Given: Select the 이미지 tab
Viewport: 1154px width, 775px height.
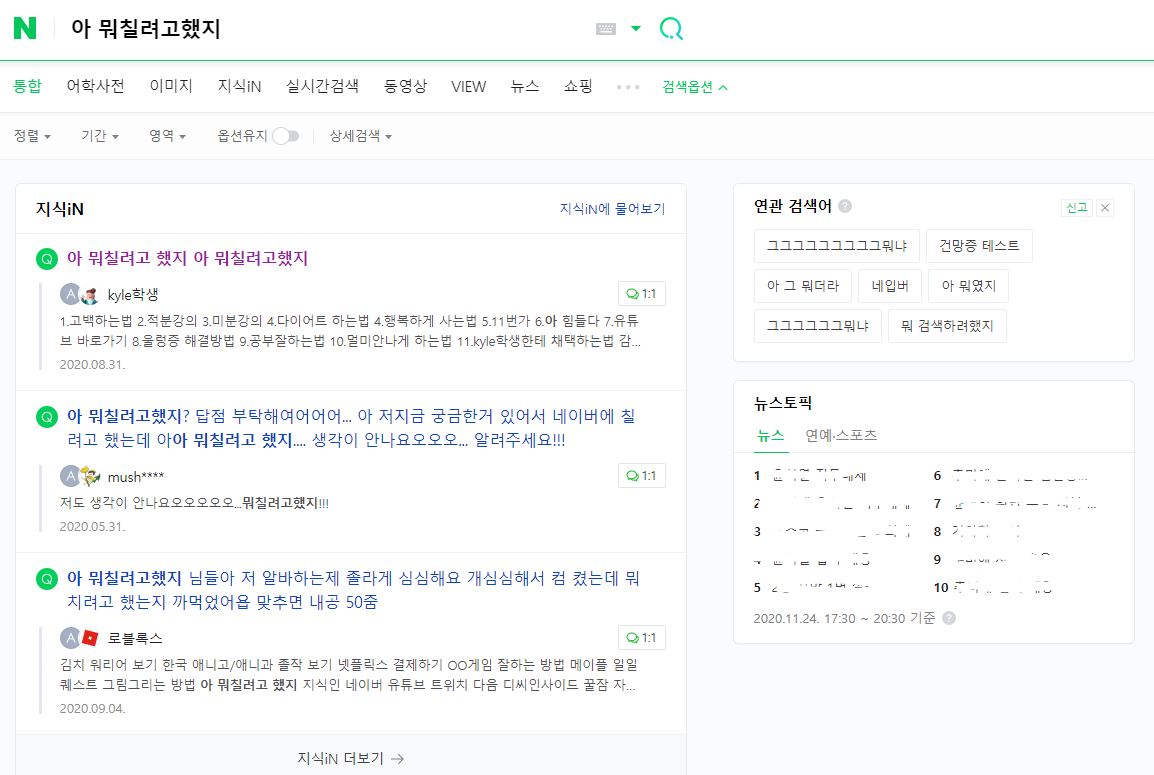Looking at the screenshot, I should (x=171, y=86).
